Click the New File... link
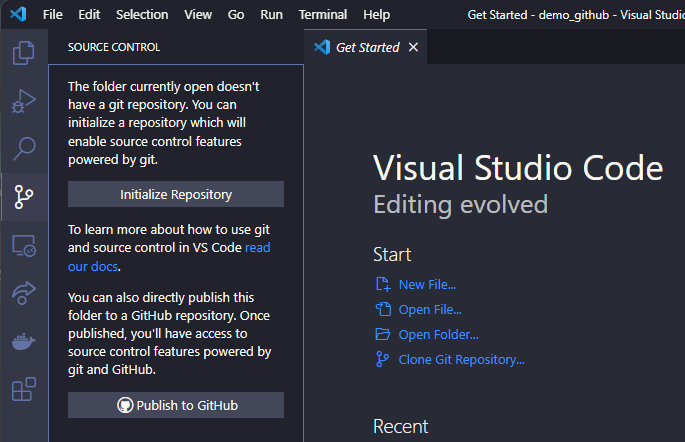The height and width of the screenshot is (442, 685). pos(427,284)
